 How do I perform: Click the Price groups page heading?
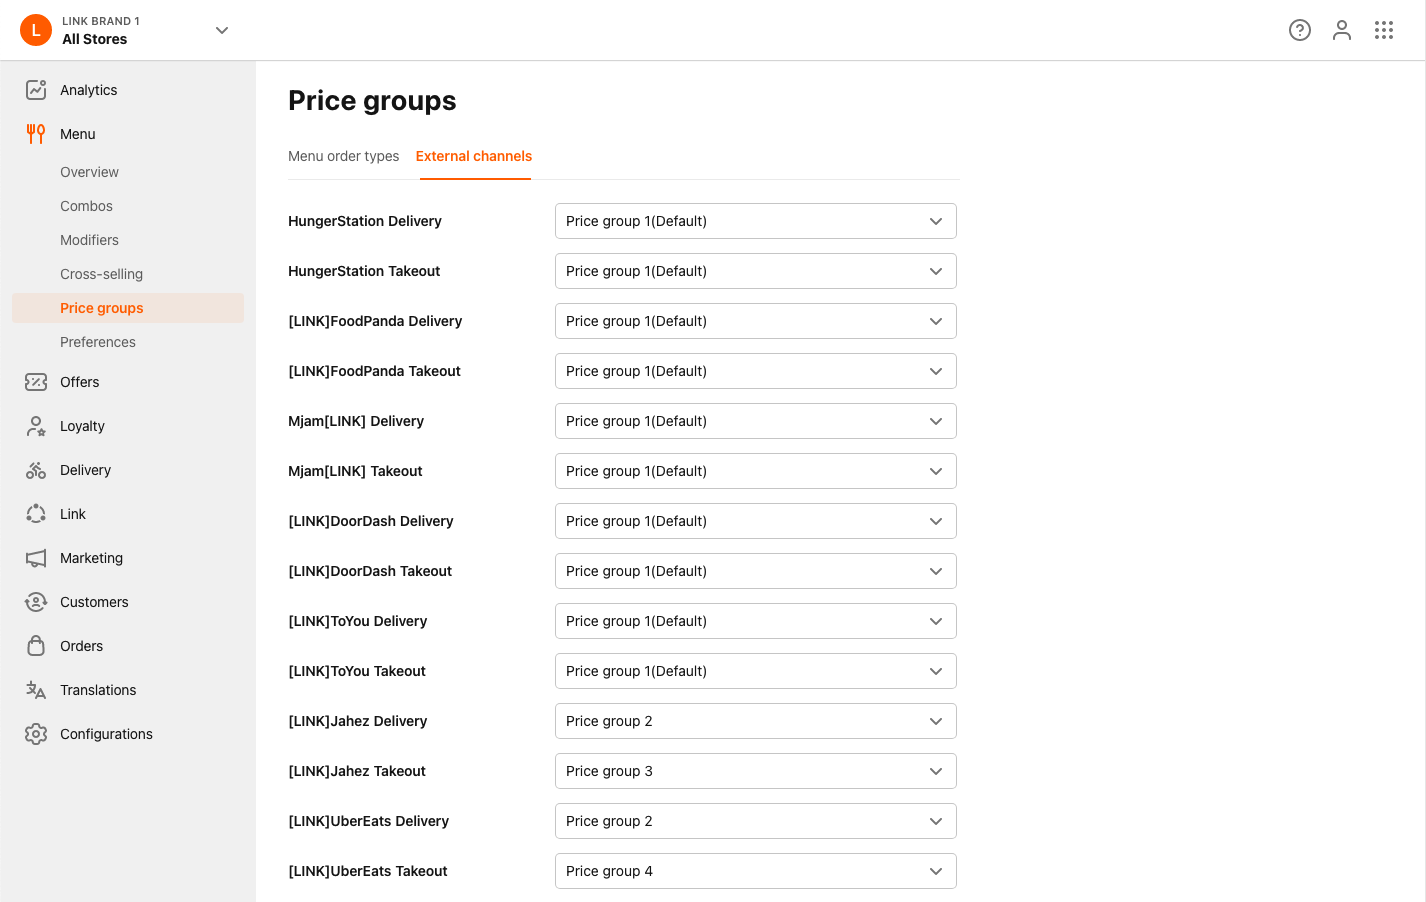[x=372, y=101]
